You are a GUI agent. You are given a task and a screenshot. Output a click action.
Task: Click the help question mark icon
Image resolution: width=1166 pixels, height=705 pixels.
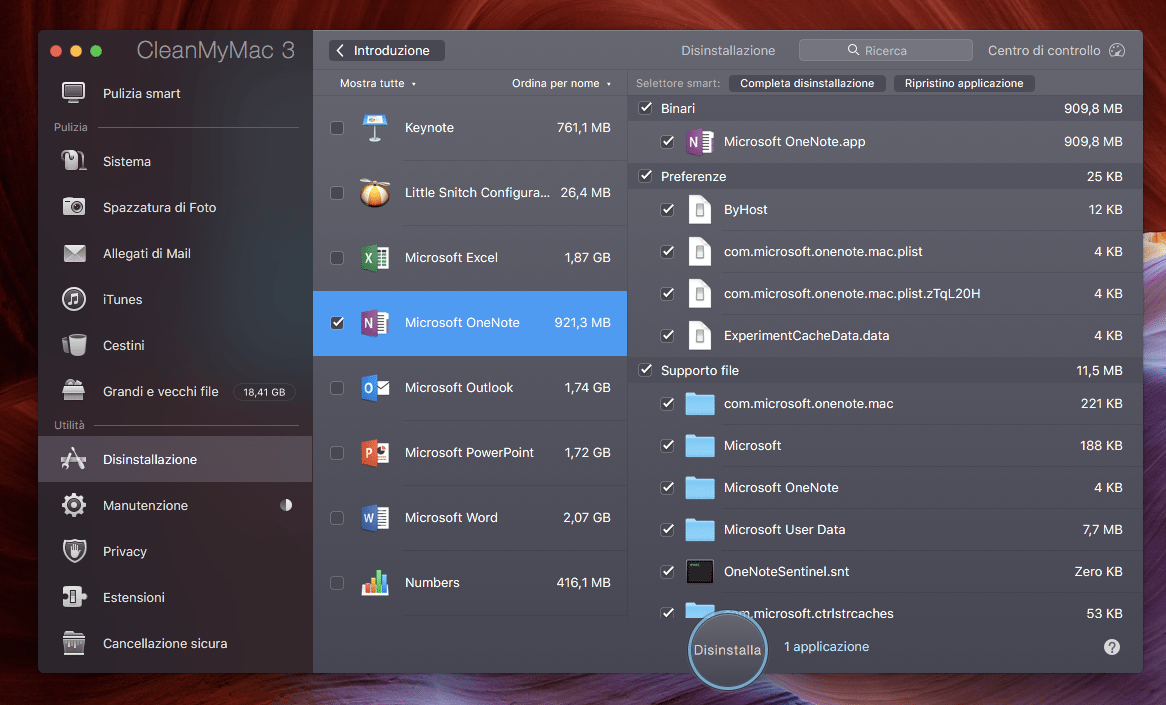click(1111, 647)
